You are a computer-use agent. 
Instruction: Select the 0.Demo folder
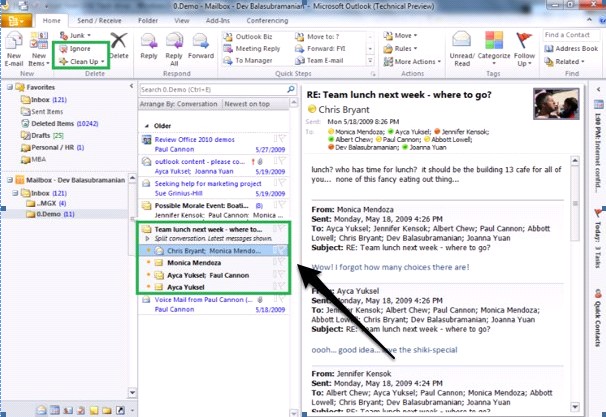[x=50, y=214]
